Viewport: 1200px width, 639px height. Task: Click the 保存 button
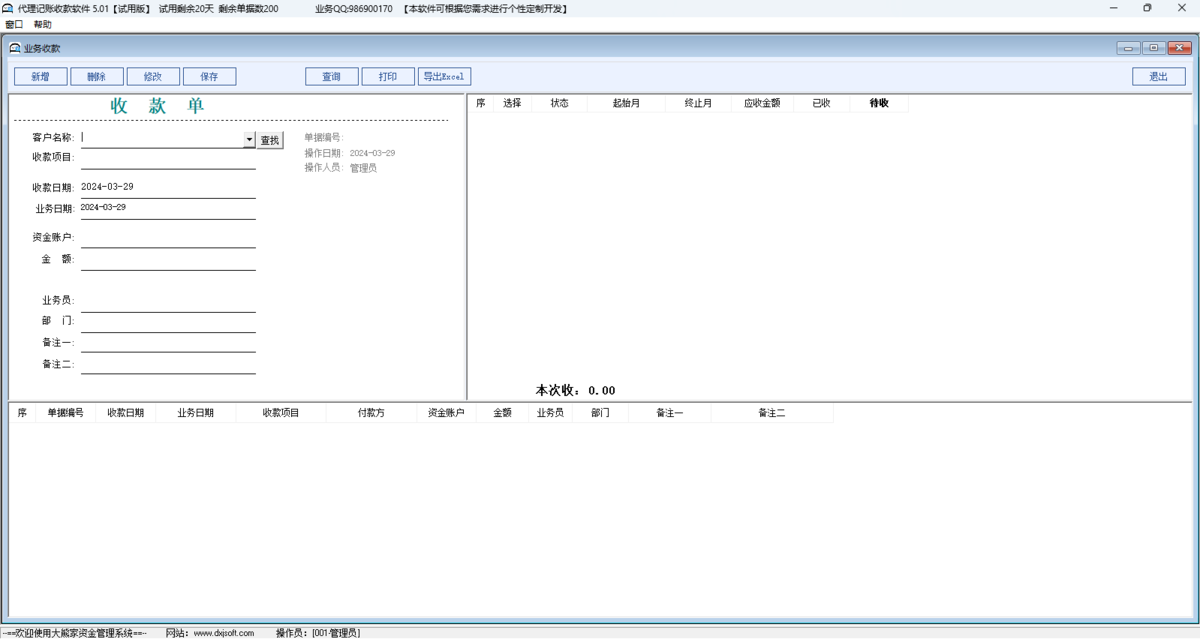(x=209, y=77)
